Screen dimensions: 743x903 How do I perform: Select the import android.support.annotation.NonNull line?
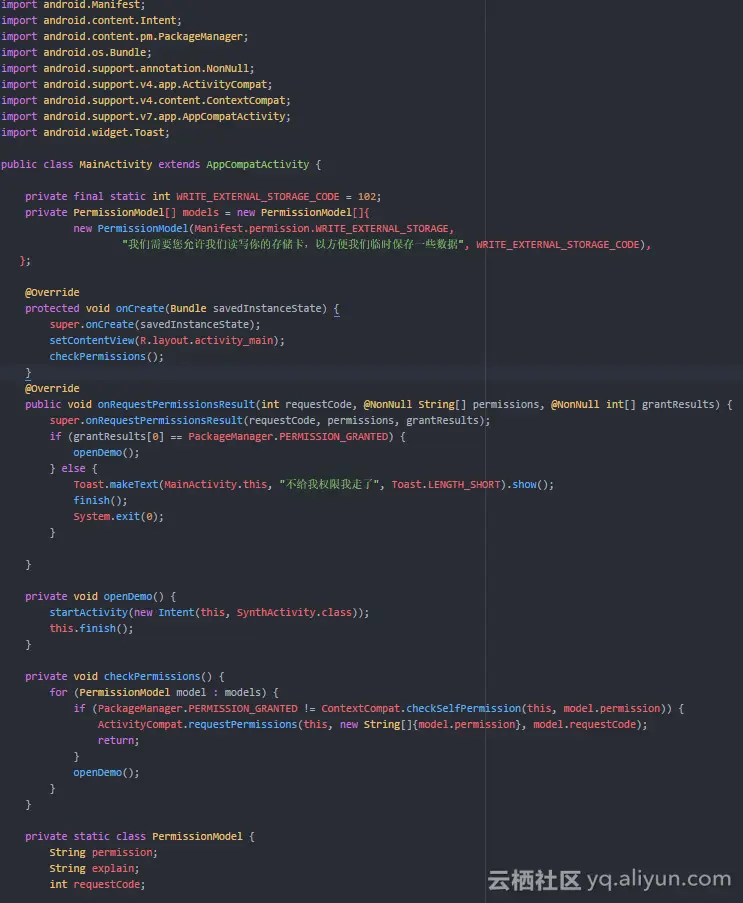point(127,69)
